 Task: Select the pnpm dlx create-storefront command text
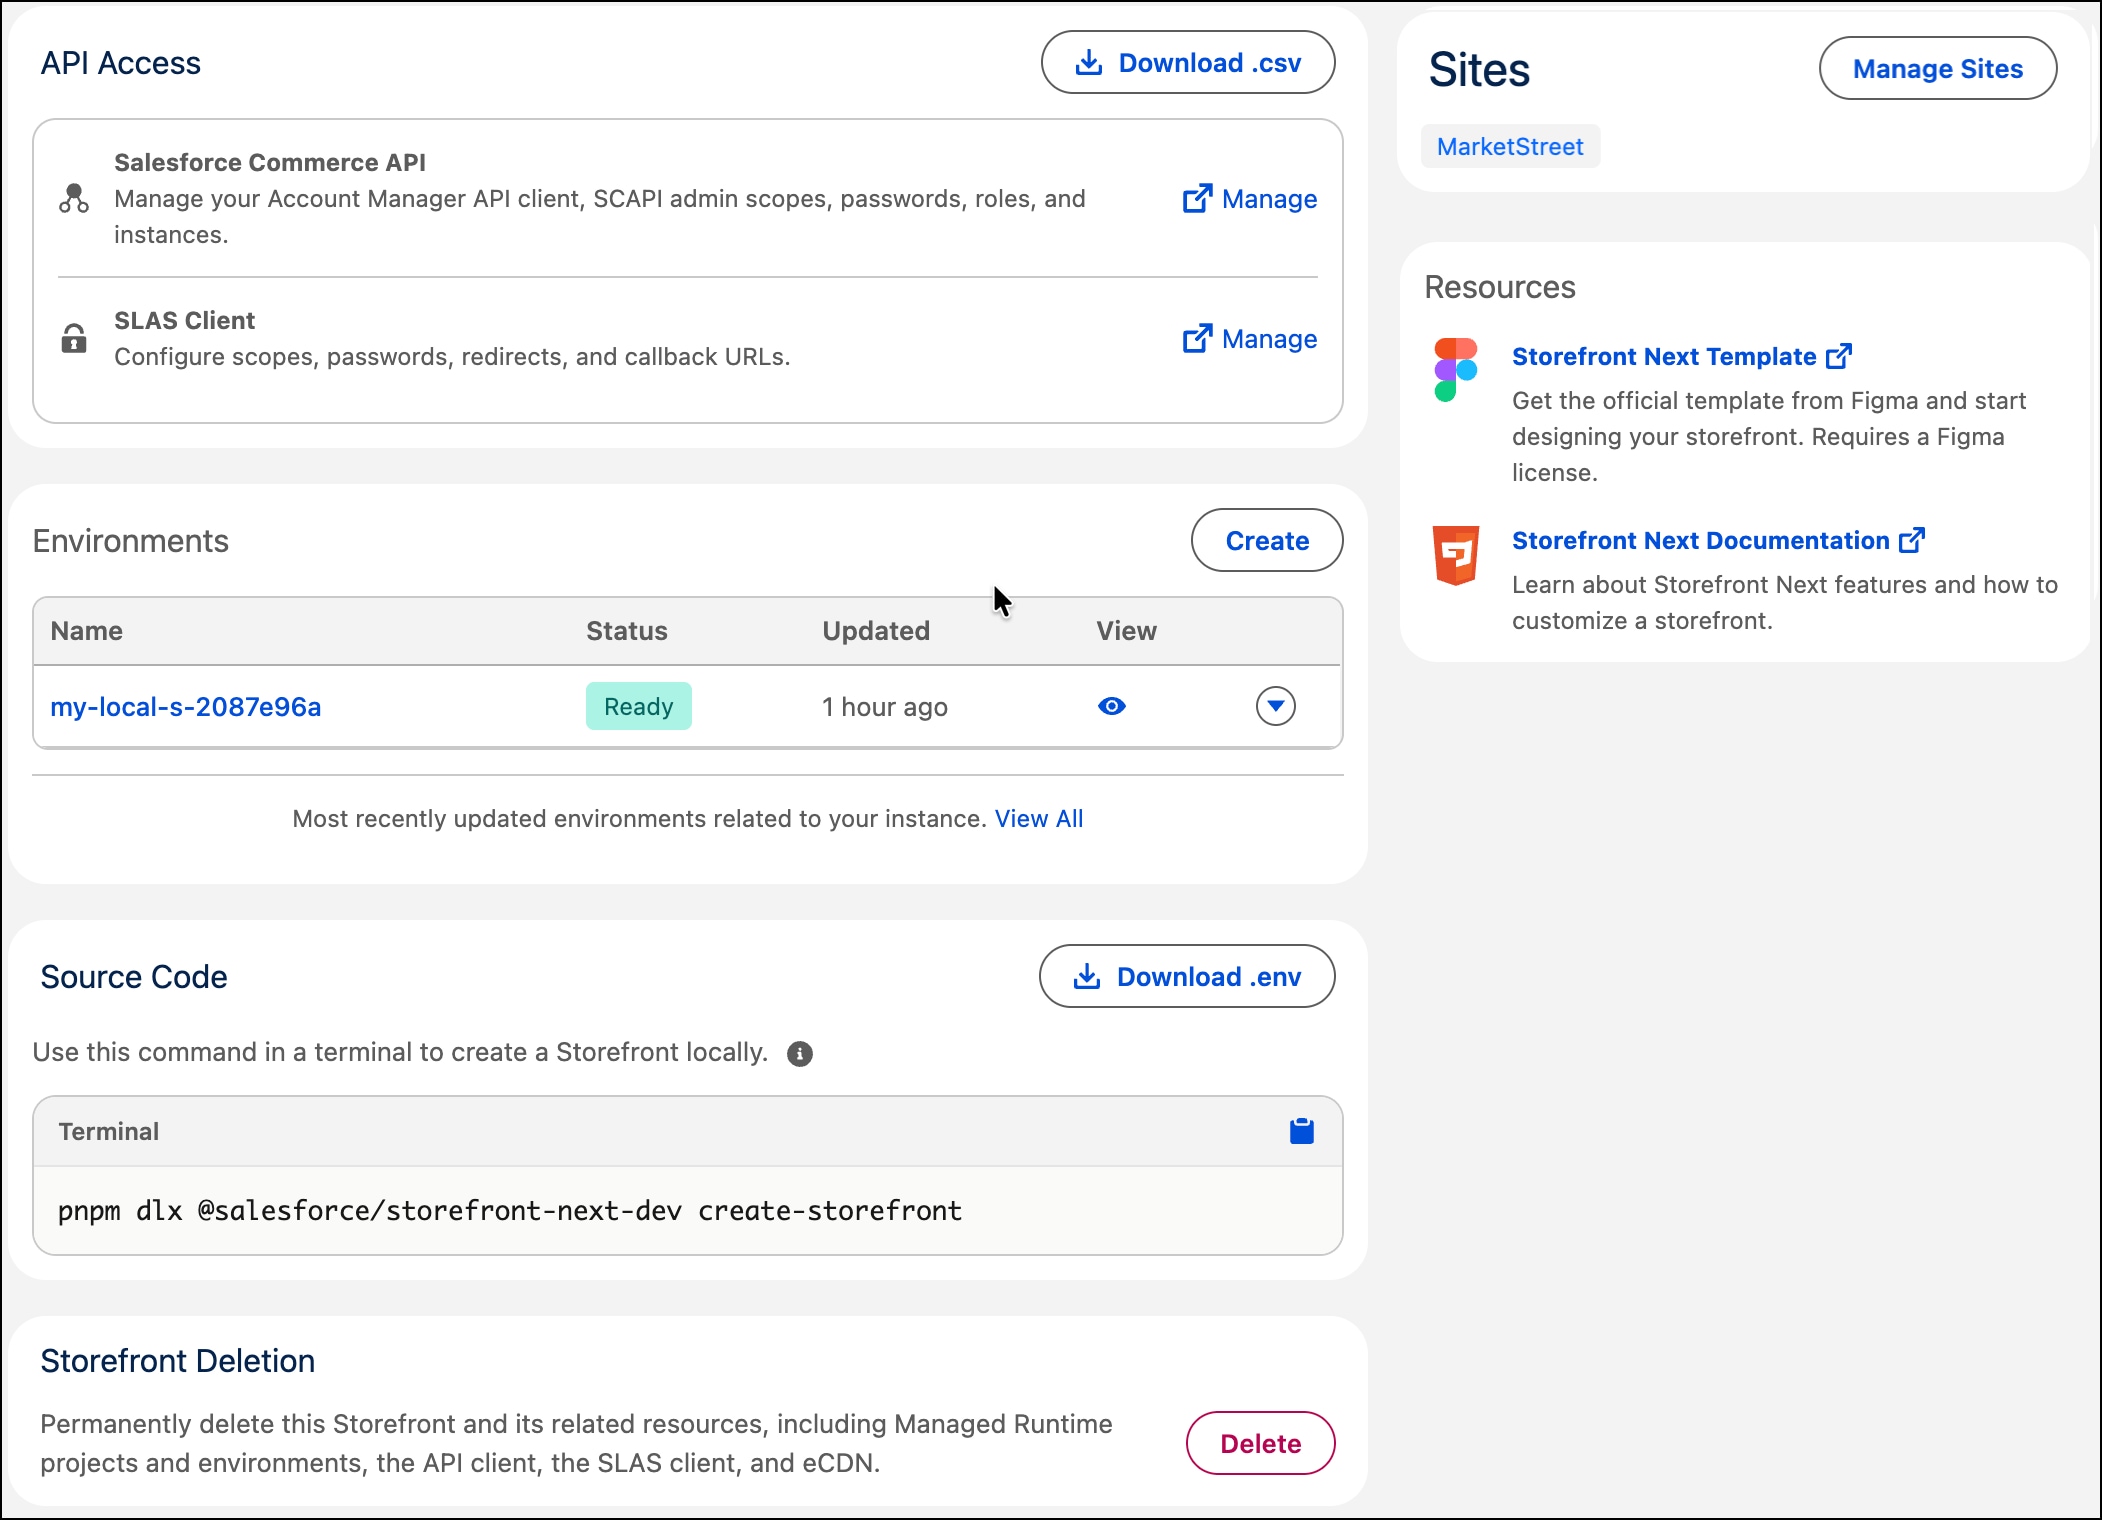click(510, 1211)
